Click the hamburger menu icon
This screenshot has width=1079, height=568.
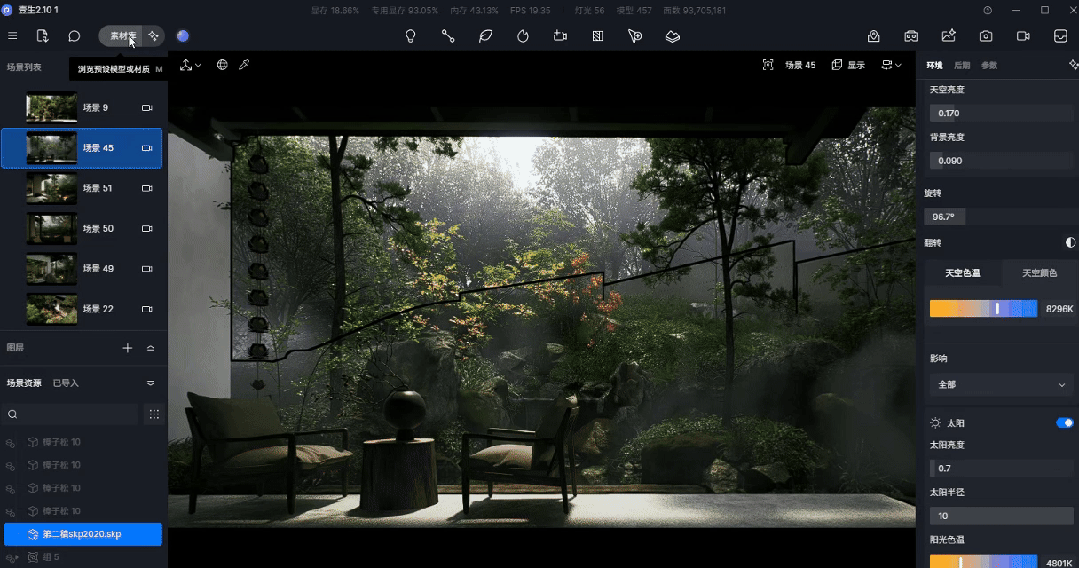pos(13,36)
